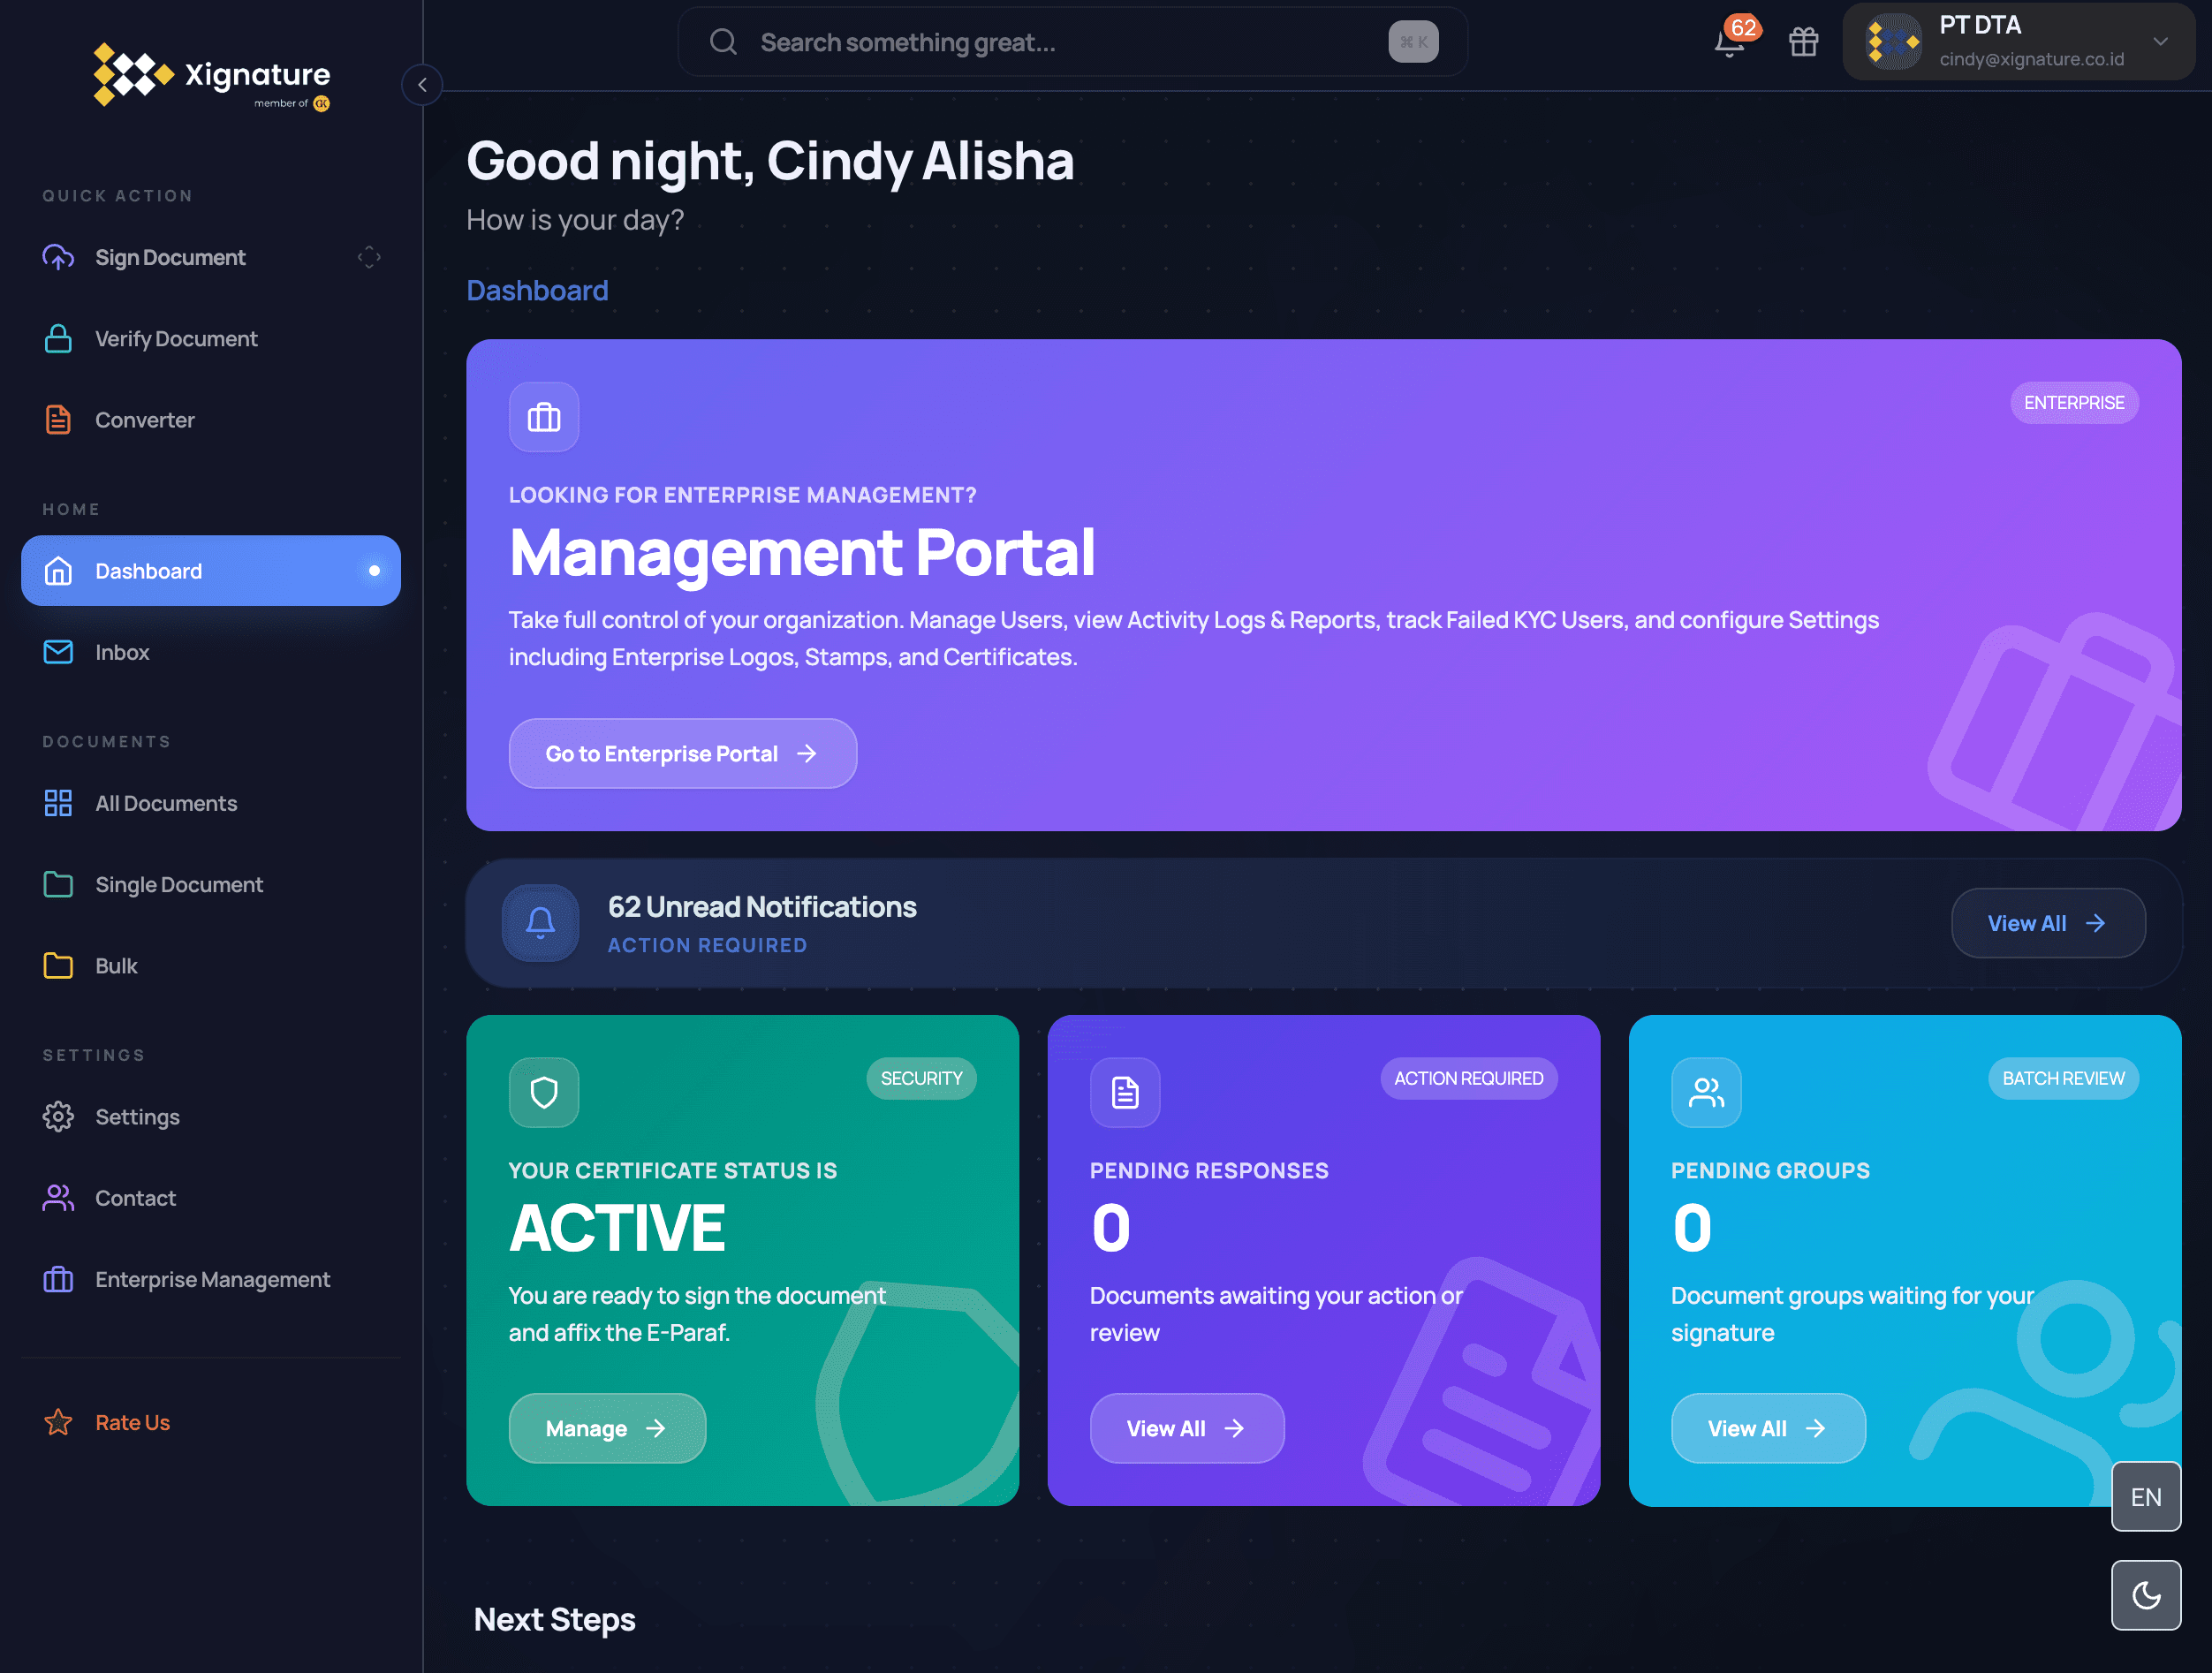The height and width of the screenshot is (1673, 2212).
Task: Click the 62 notification count badge
Action: click(x=1743, y=28)
